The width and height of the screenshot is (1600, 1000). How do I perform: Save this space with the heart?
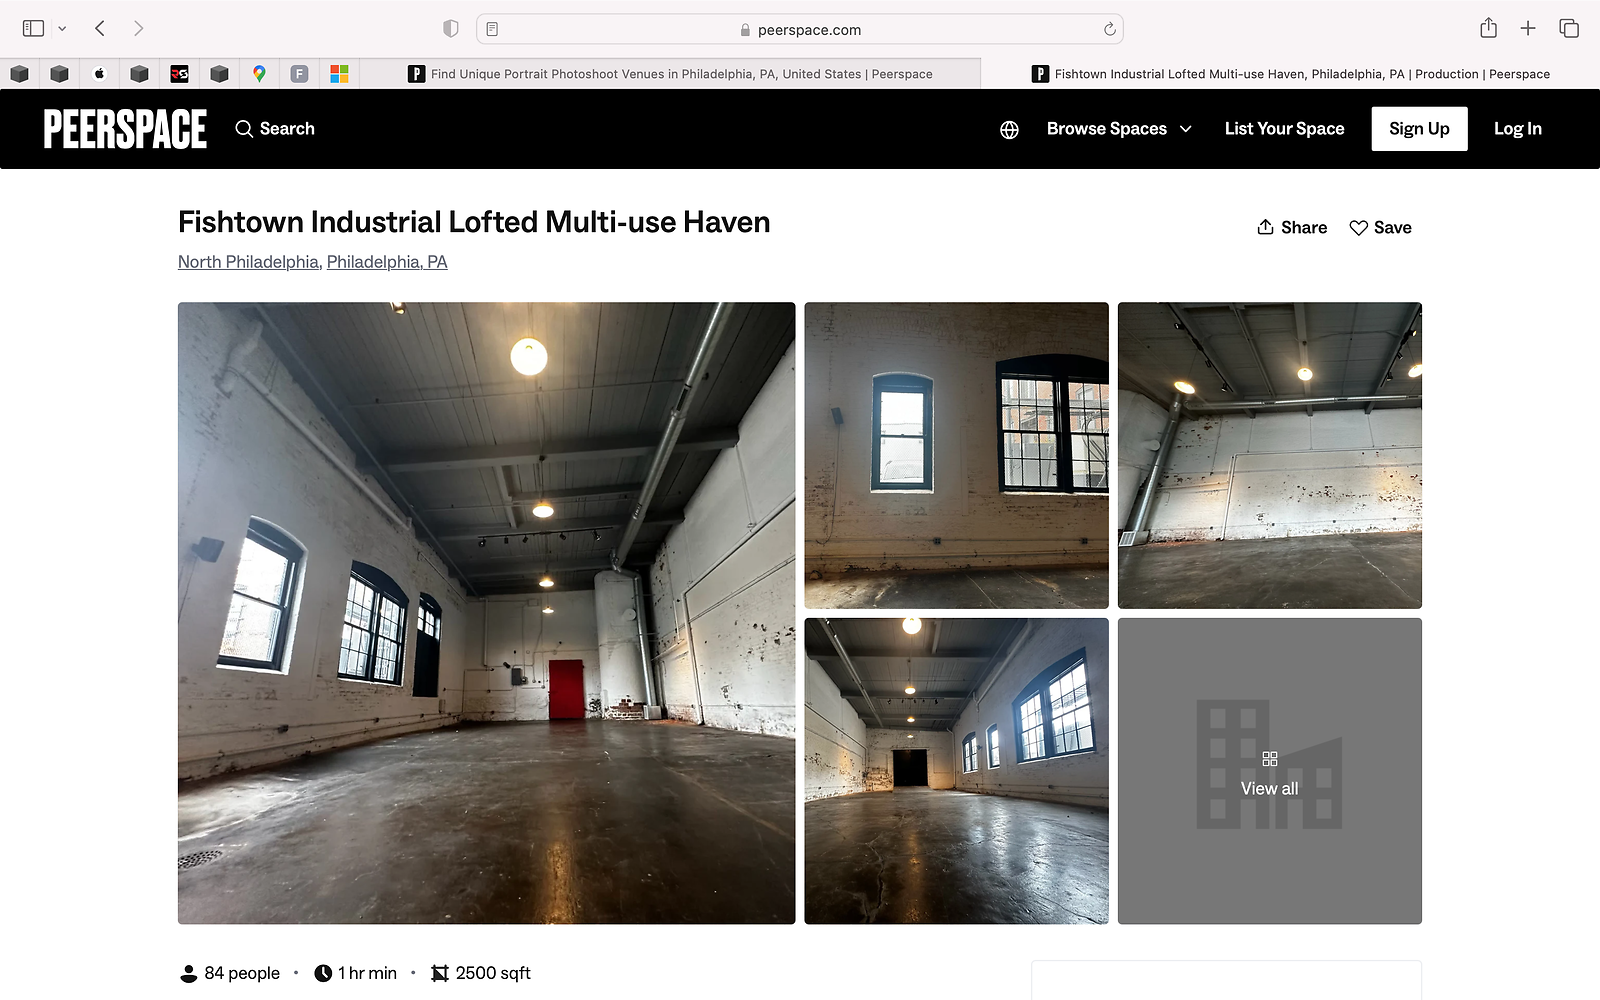pos(1380,228)
